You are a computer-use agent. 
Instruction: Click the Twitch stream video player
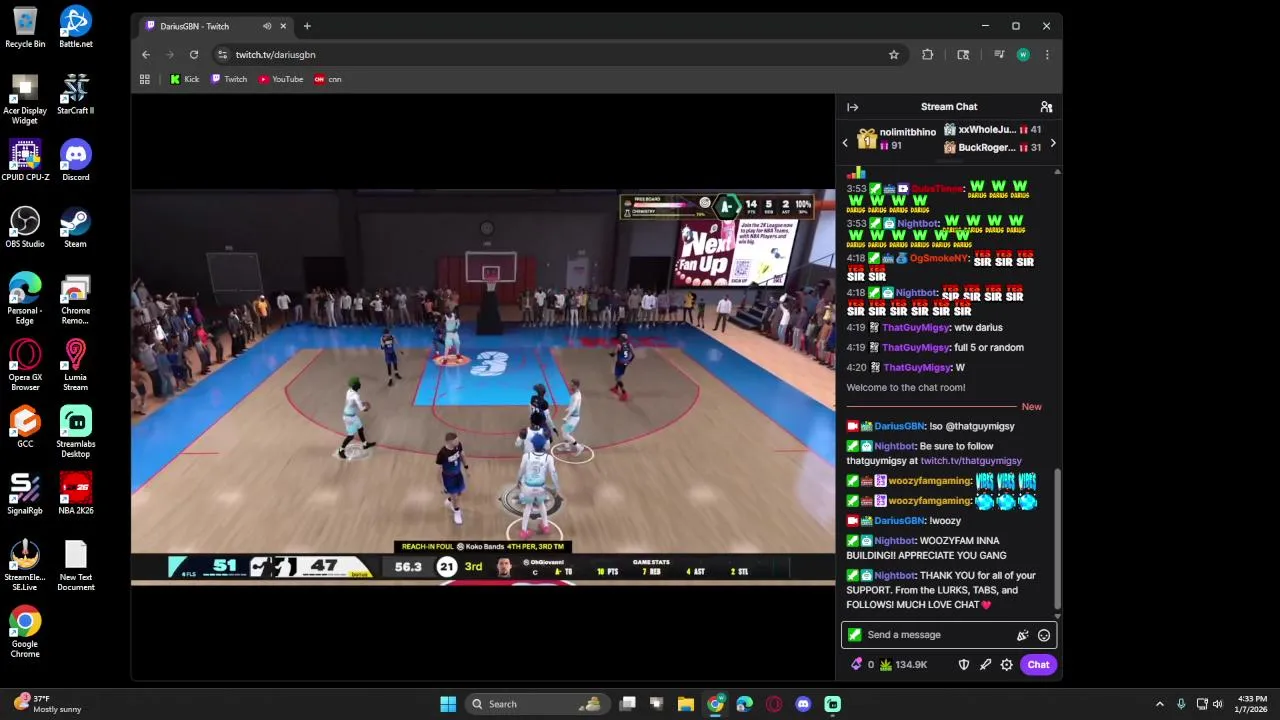(483, 387)
